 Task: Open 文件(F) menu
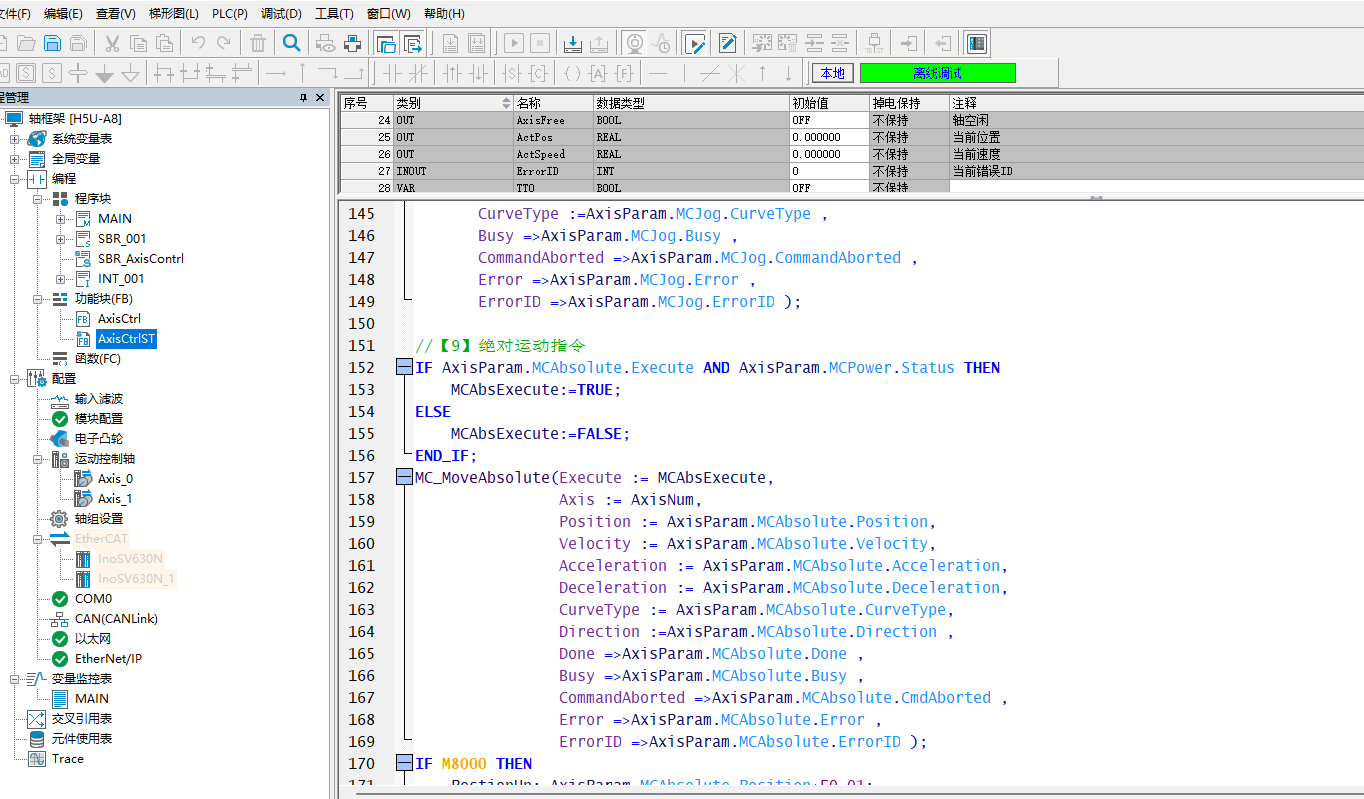click(x=14, y=14)
